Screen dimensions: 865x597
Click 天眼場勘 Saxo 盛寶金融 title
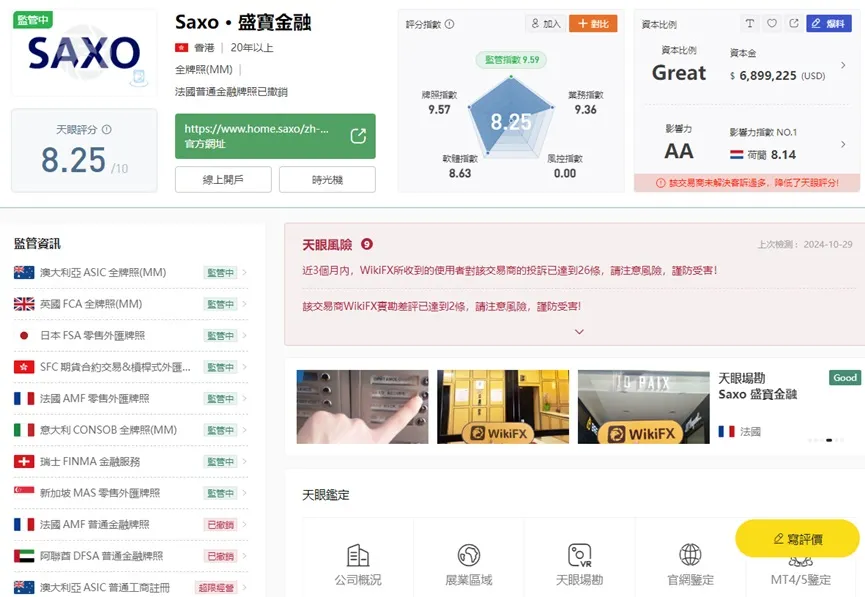pyautogui.click(x=757, y=386)
